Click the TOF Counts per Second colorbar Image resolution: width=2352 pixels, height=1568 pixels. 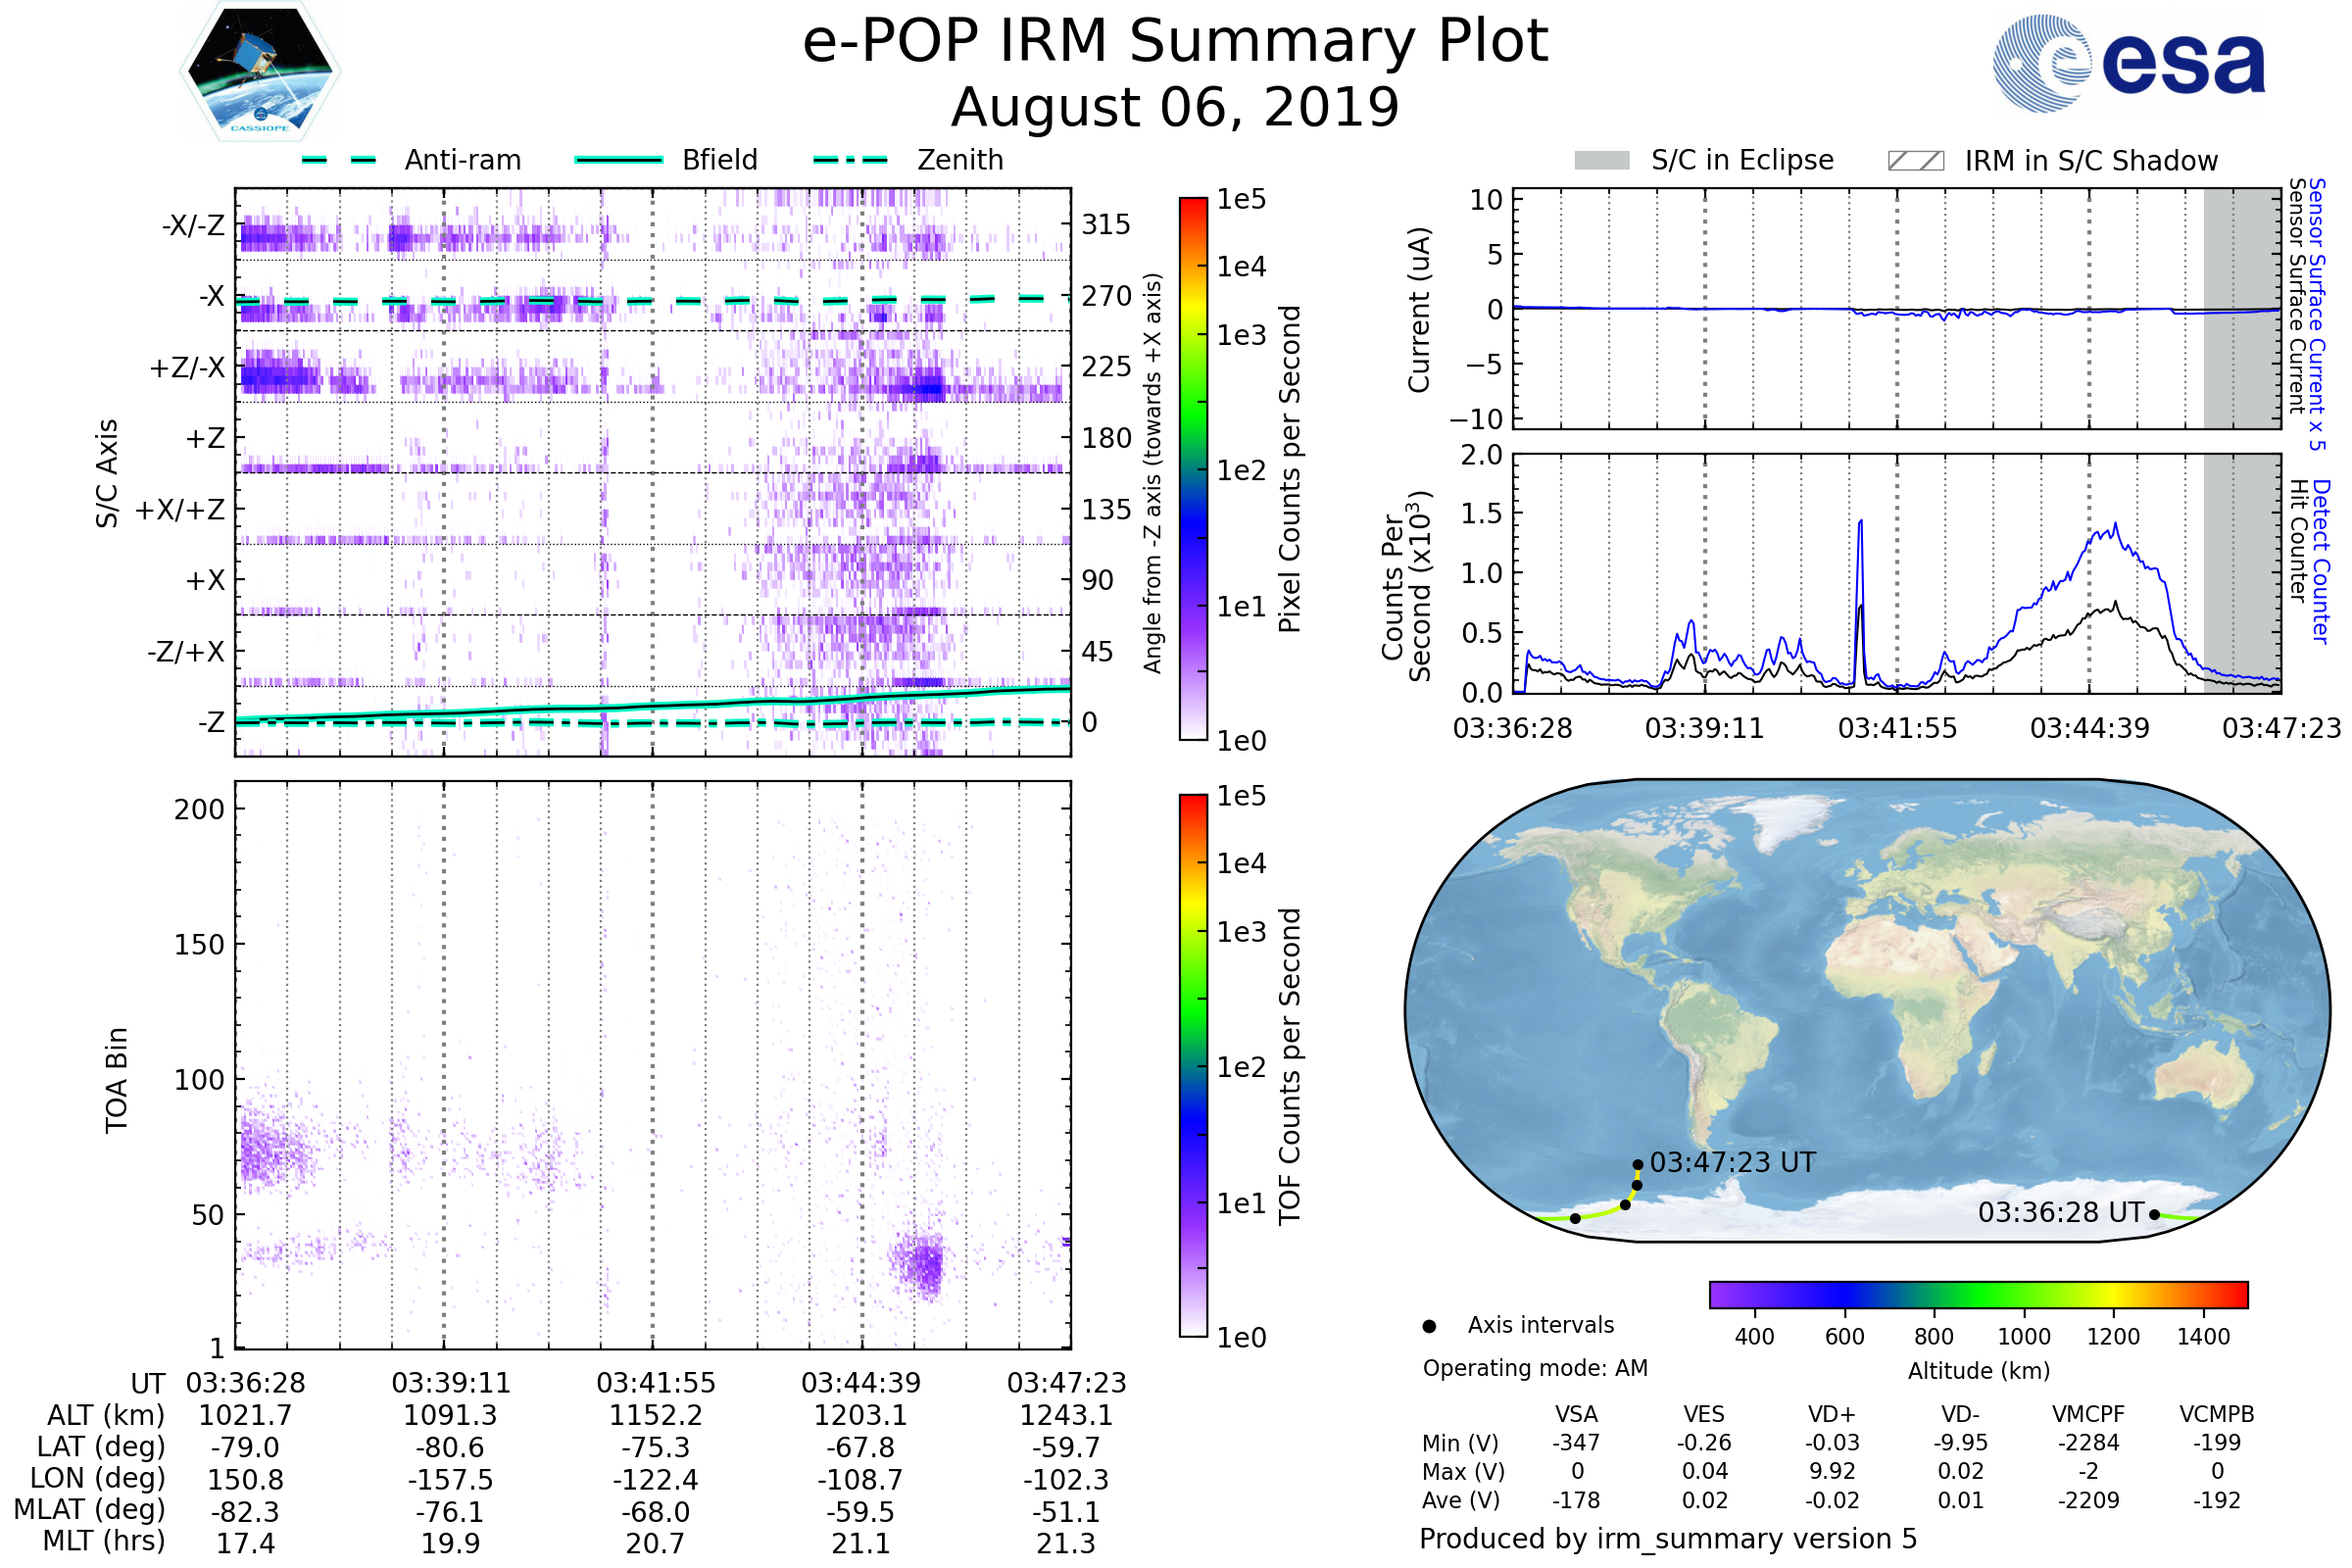click(x=1193, y=1066)
